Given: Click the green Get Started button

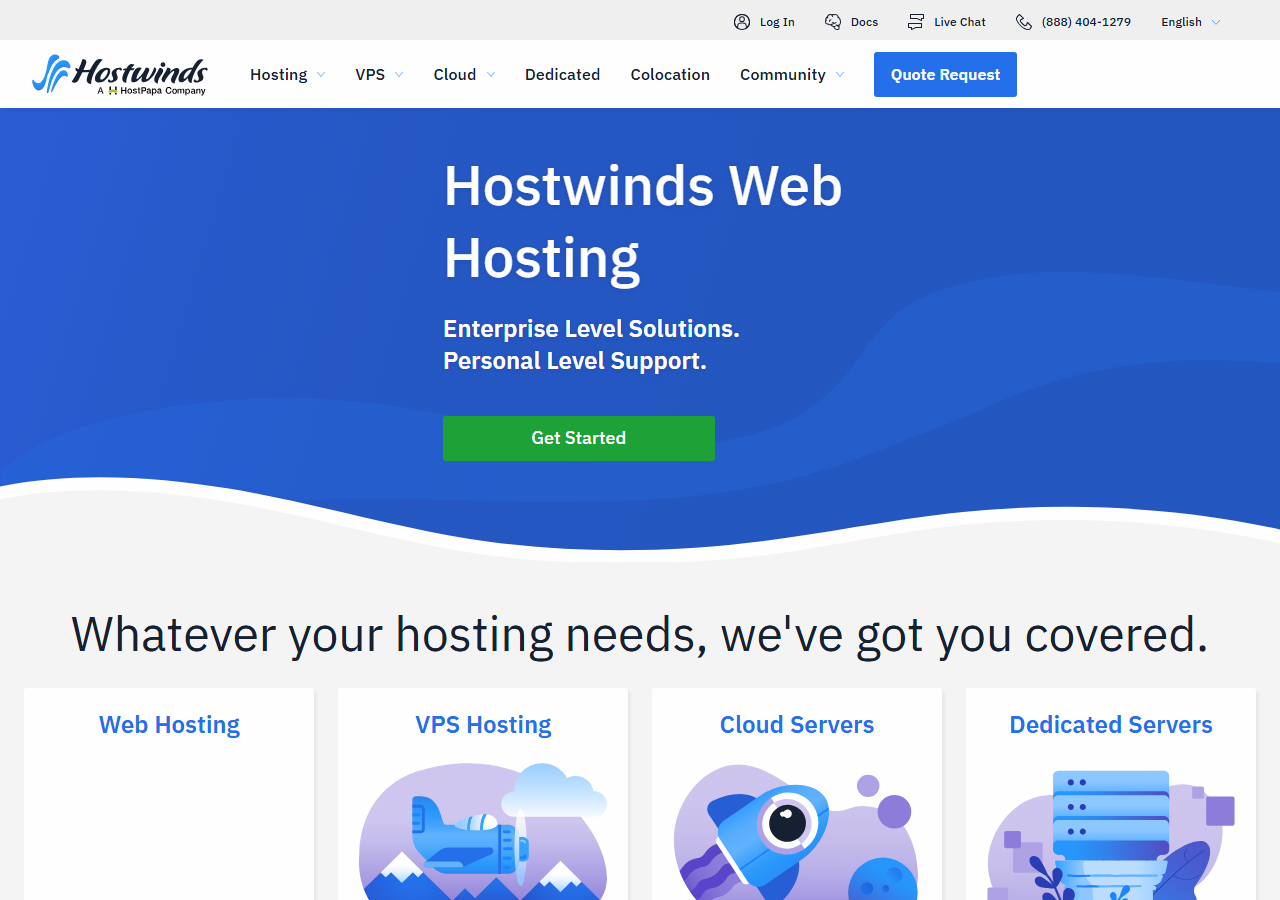Looking at the screenshot, I should point(579,438).
